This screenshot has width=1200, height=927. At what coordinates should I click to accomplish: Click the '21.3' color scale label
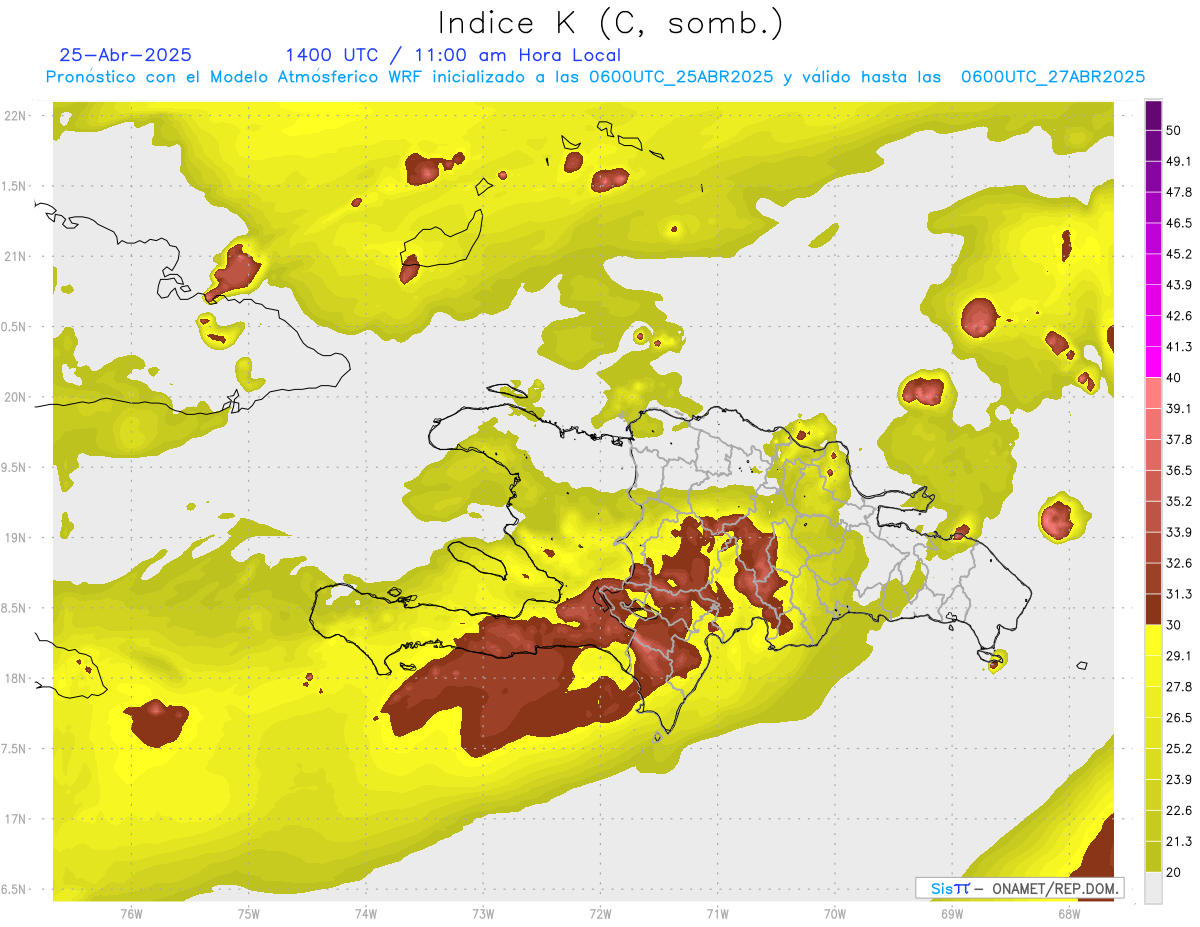1178,842
